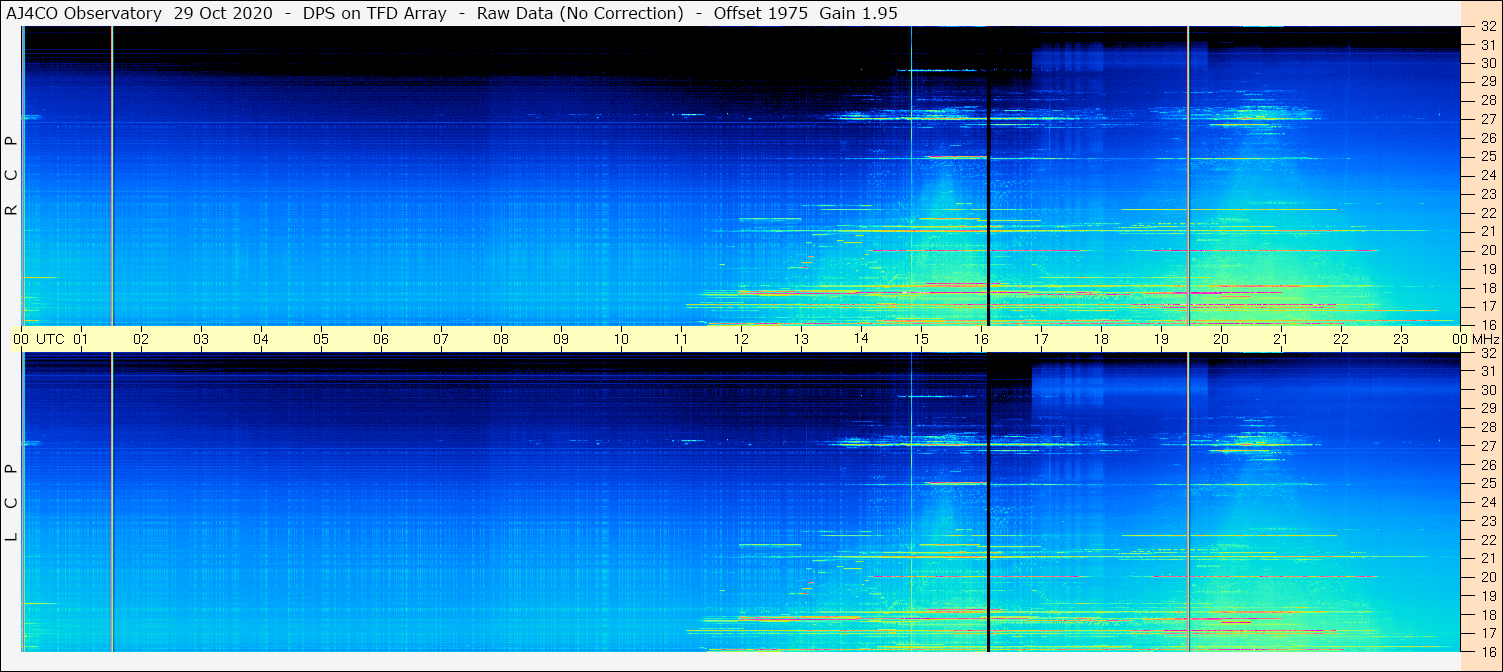Select the 'Offset 1975' value

761,14
